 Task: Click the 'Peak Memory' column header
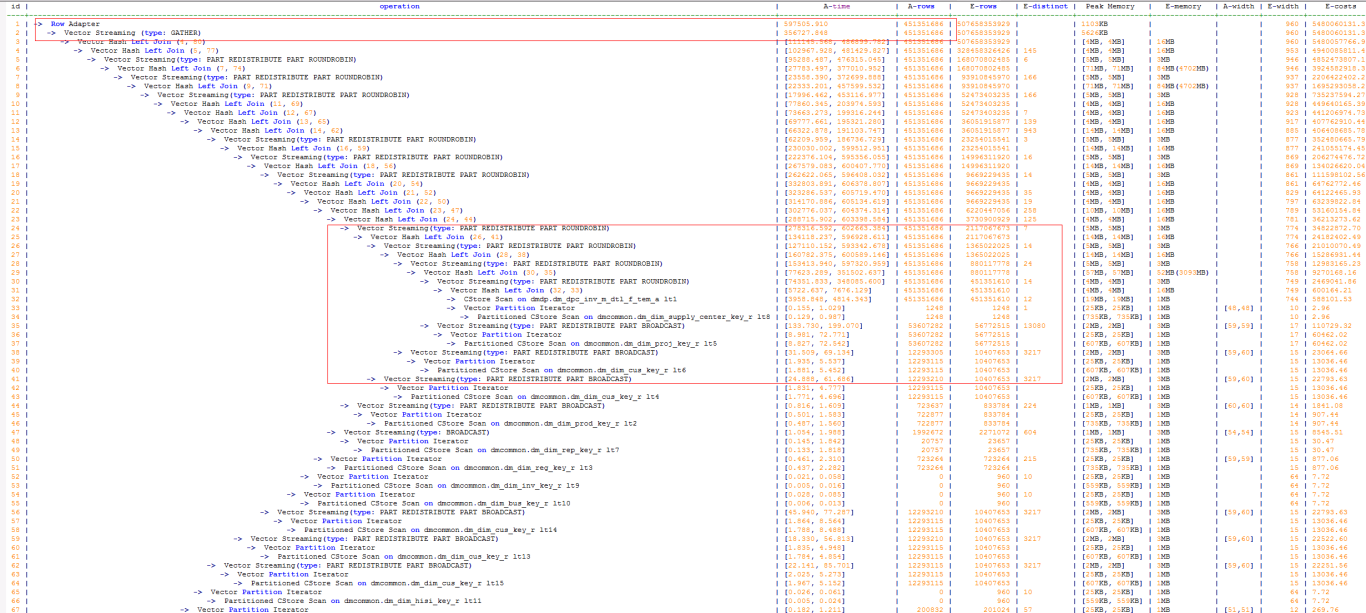1109,6
